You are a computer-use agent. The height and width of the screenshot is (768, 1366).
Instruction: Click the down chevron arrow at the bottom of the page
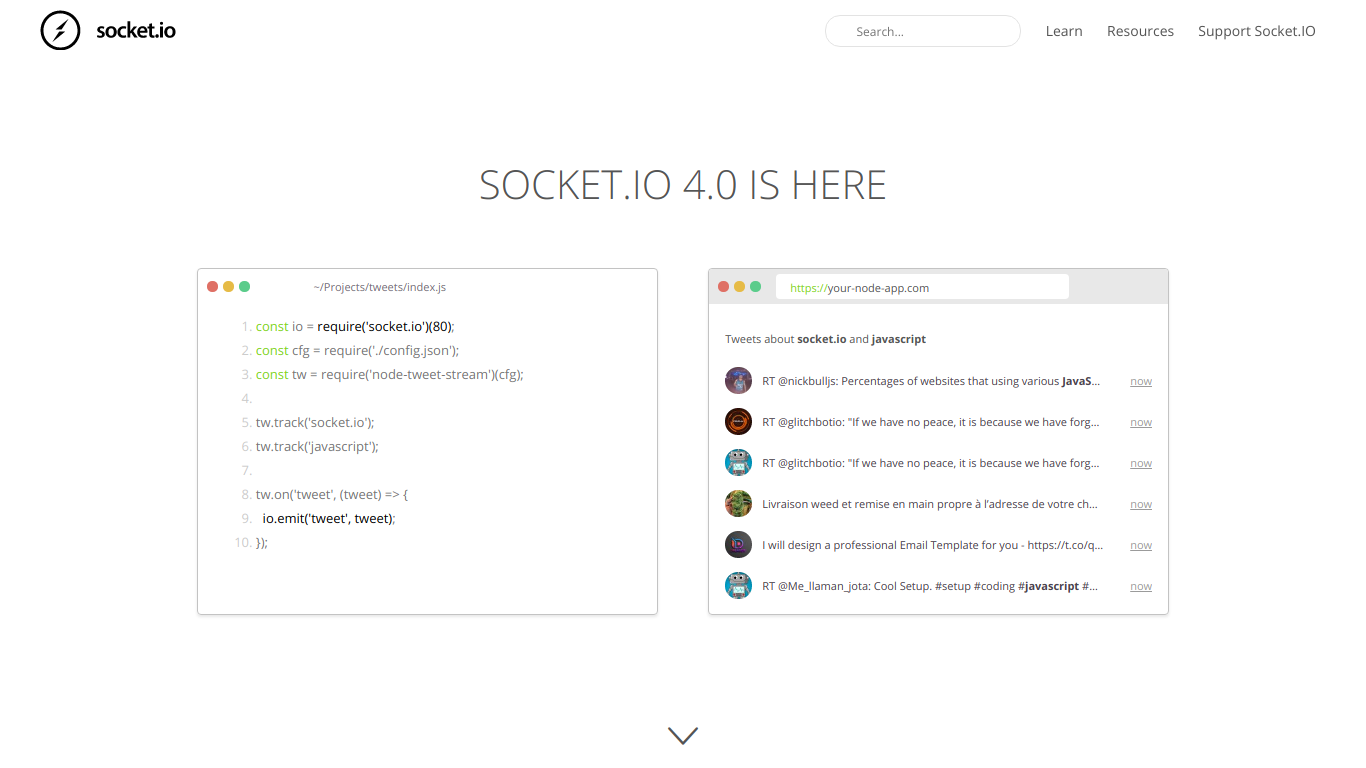click(683, 736)
